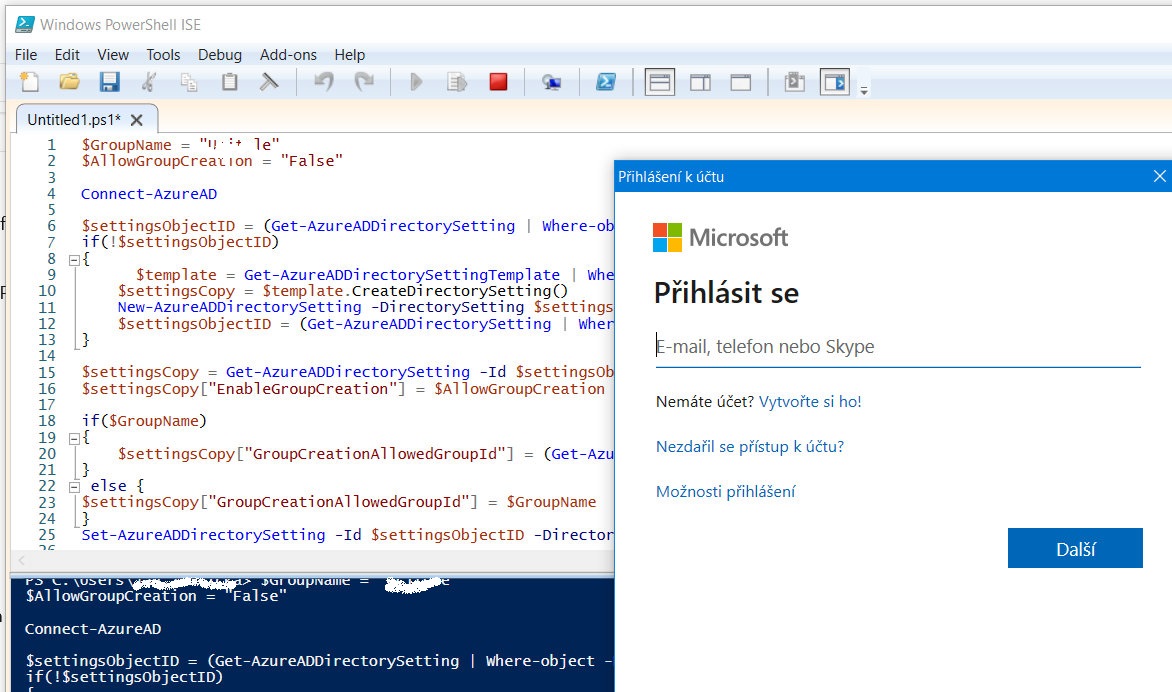1172x692 pixels.
Task: Run selection using the Run Selection icon
Action: point(457,81)
